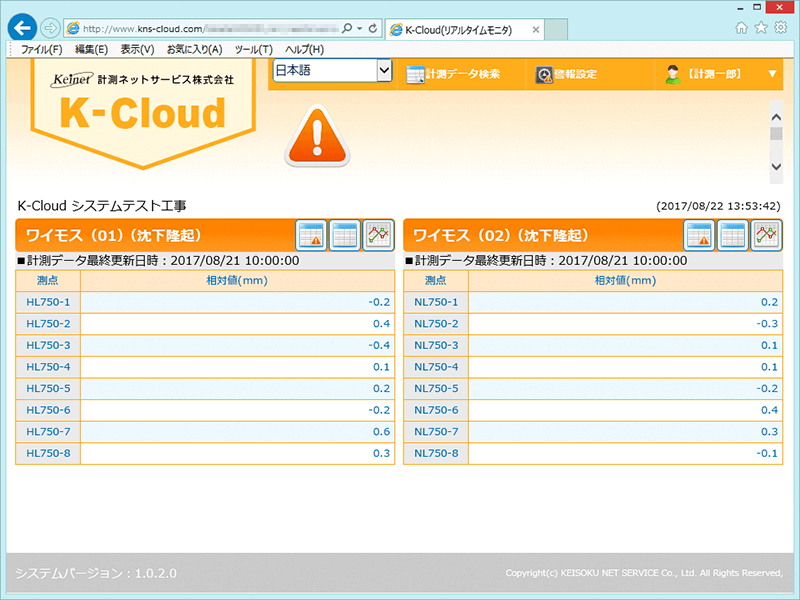Click the NL750-2 measurement point link
Screen dimensions: 800x600
tap(436, 323)
